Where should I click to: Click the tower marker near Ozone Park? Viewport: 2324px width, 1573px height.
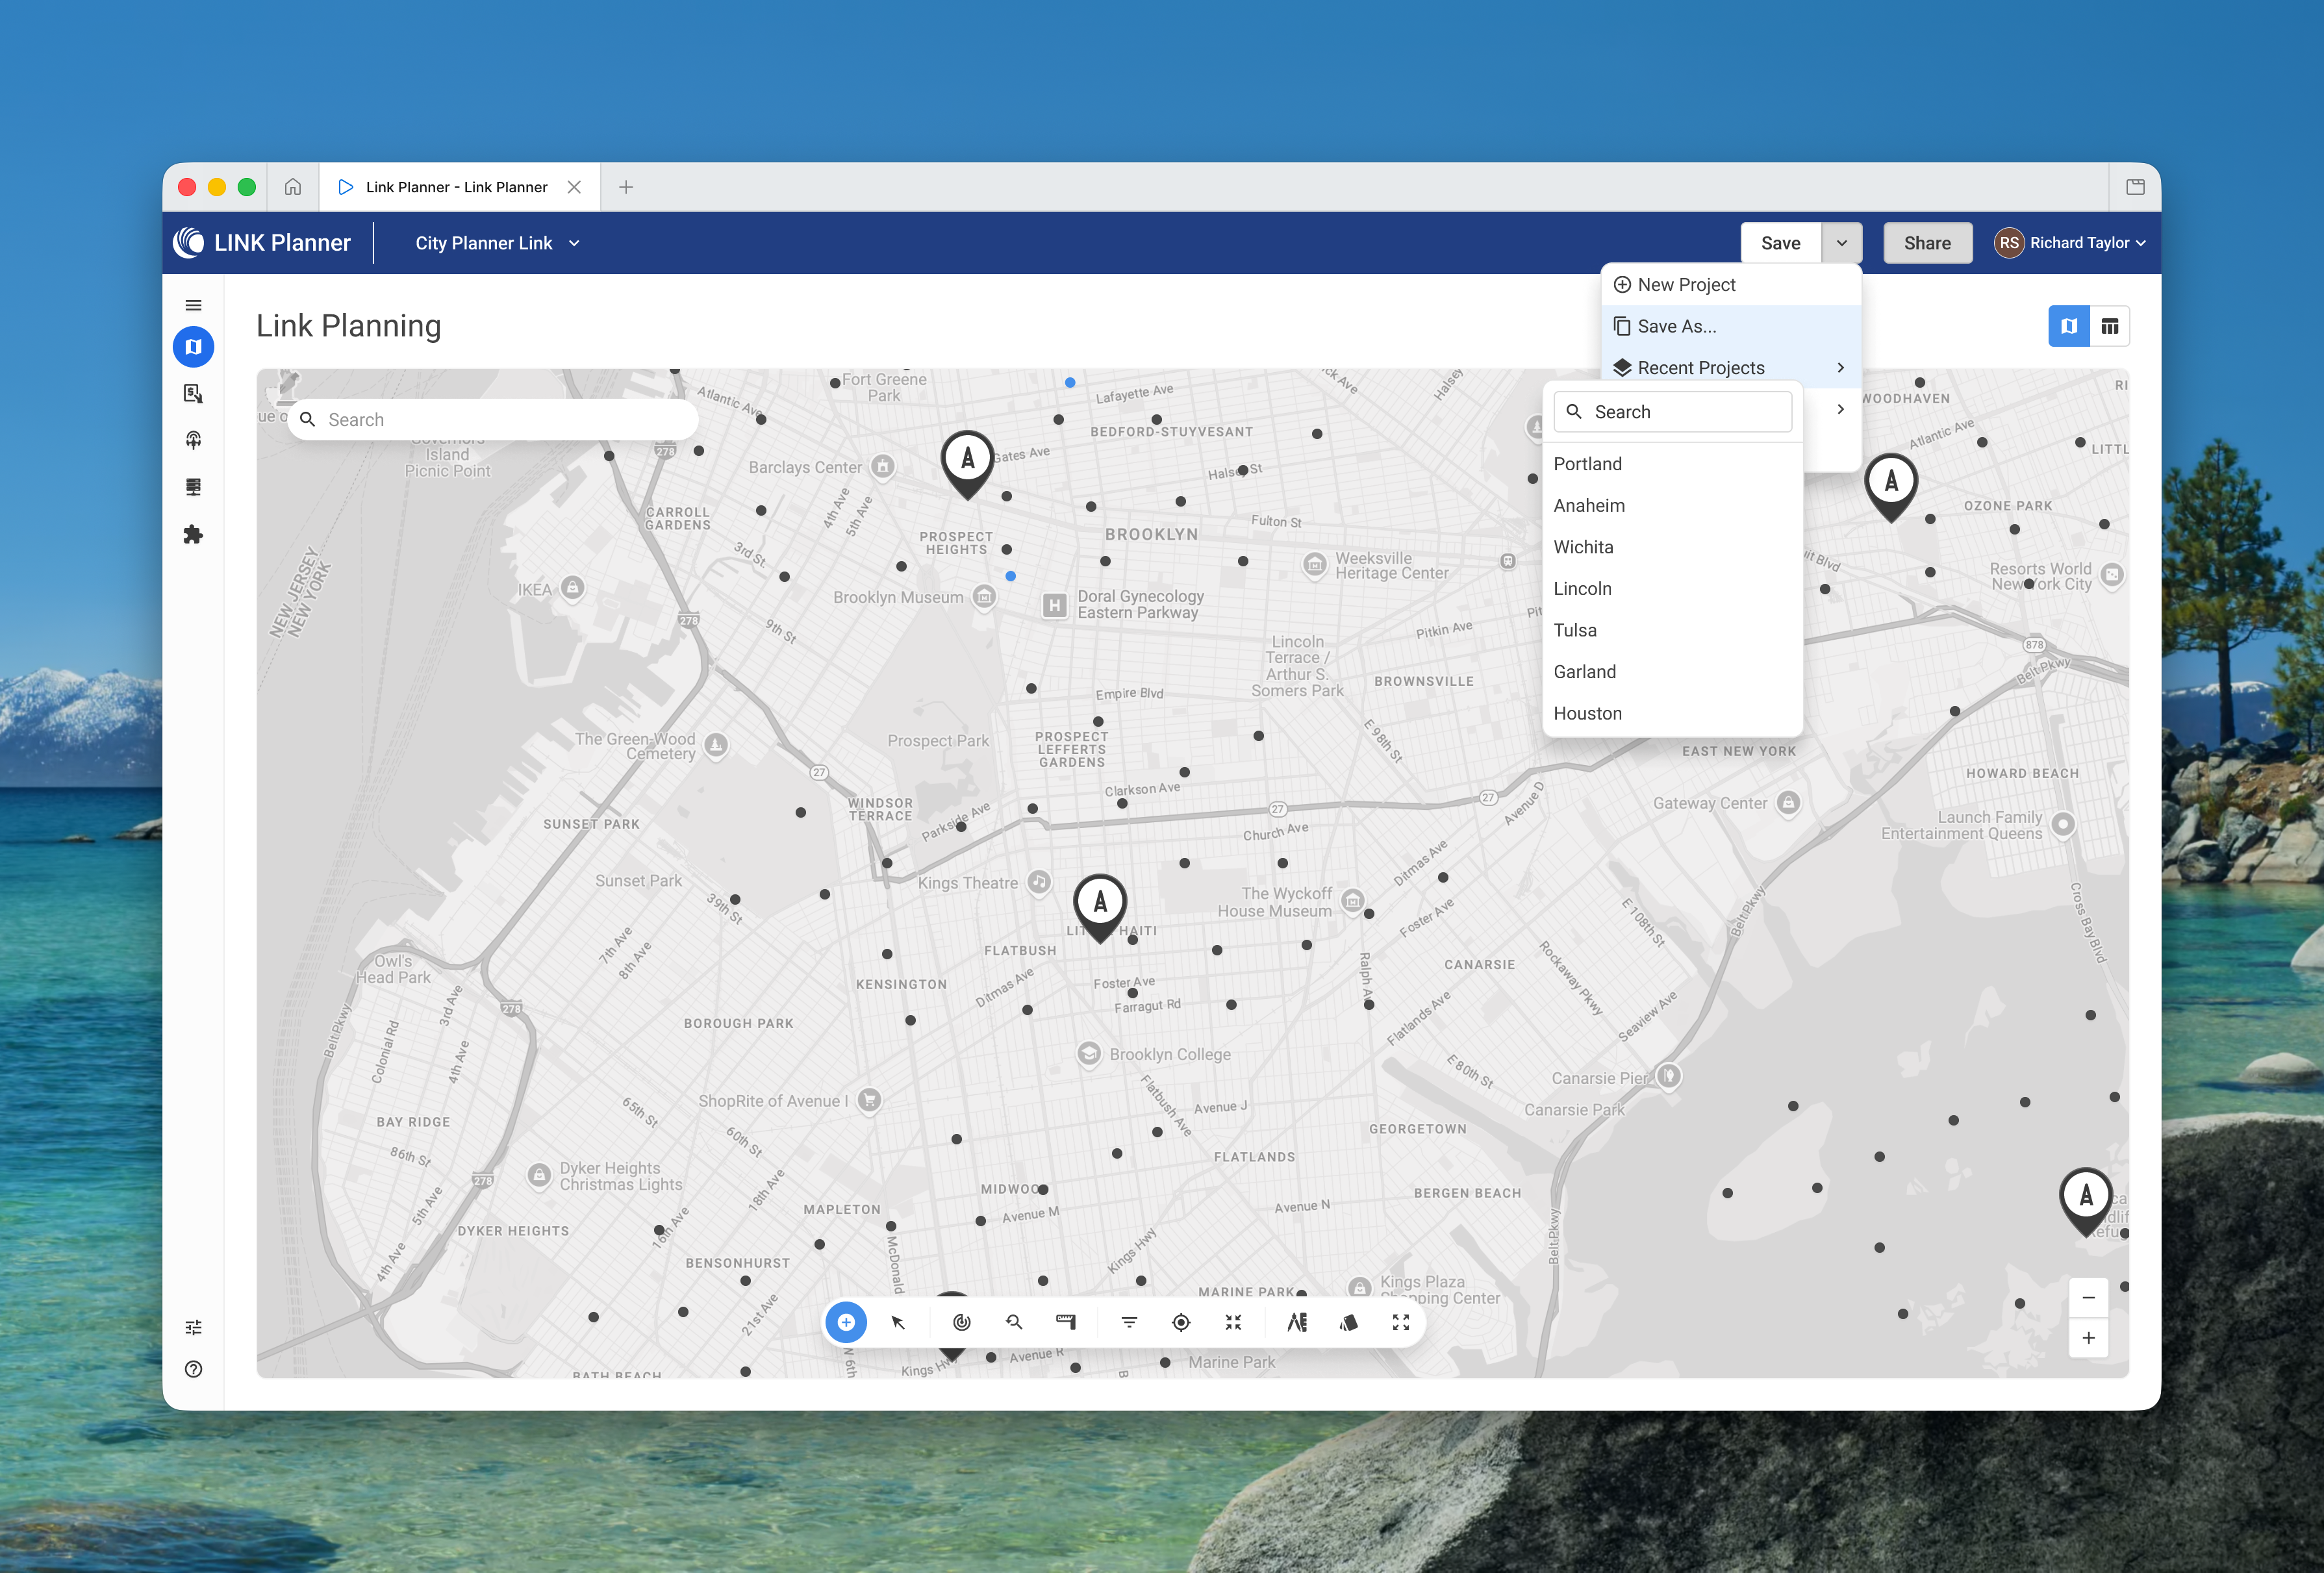click(x=1891, y=487)
